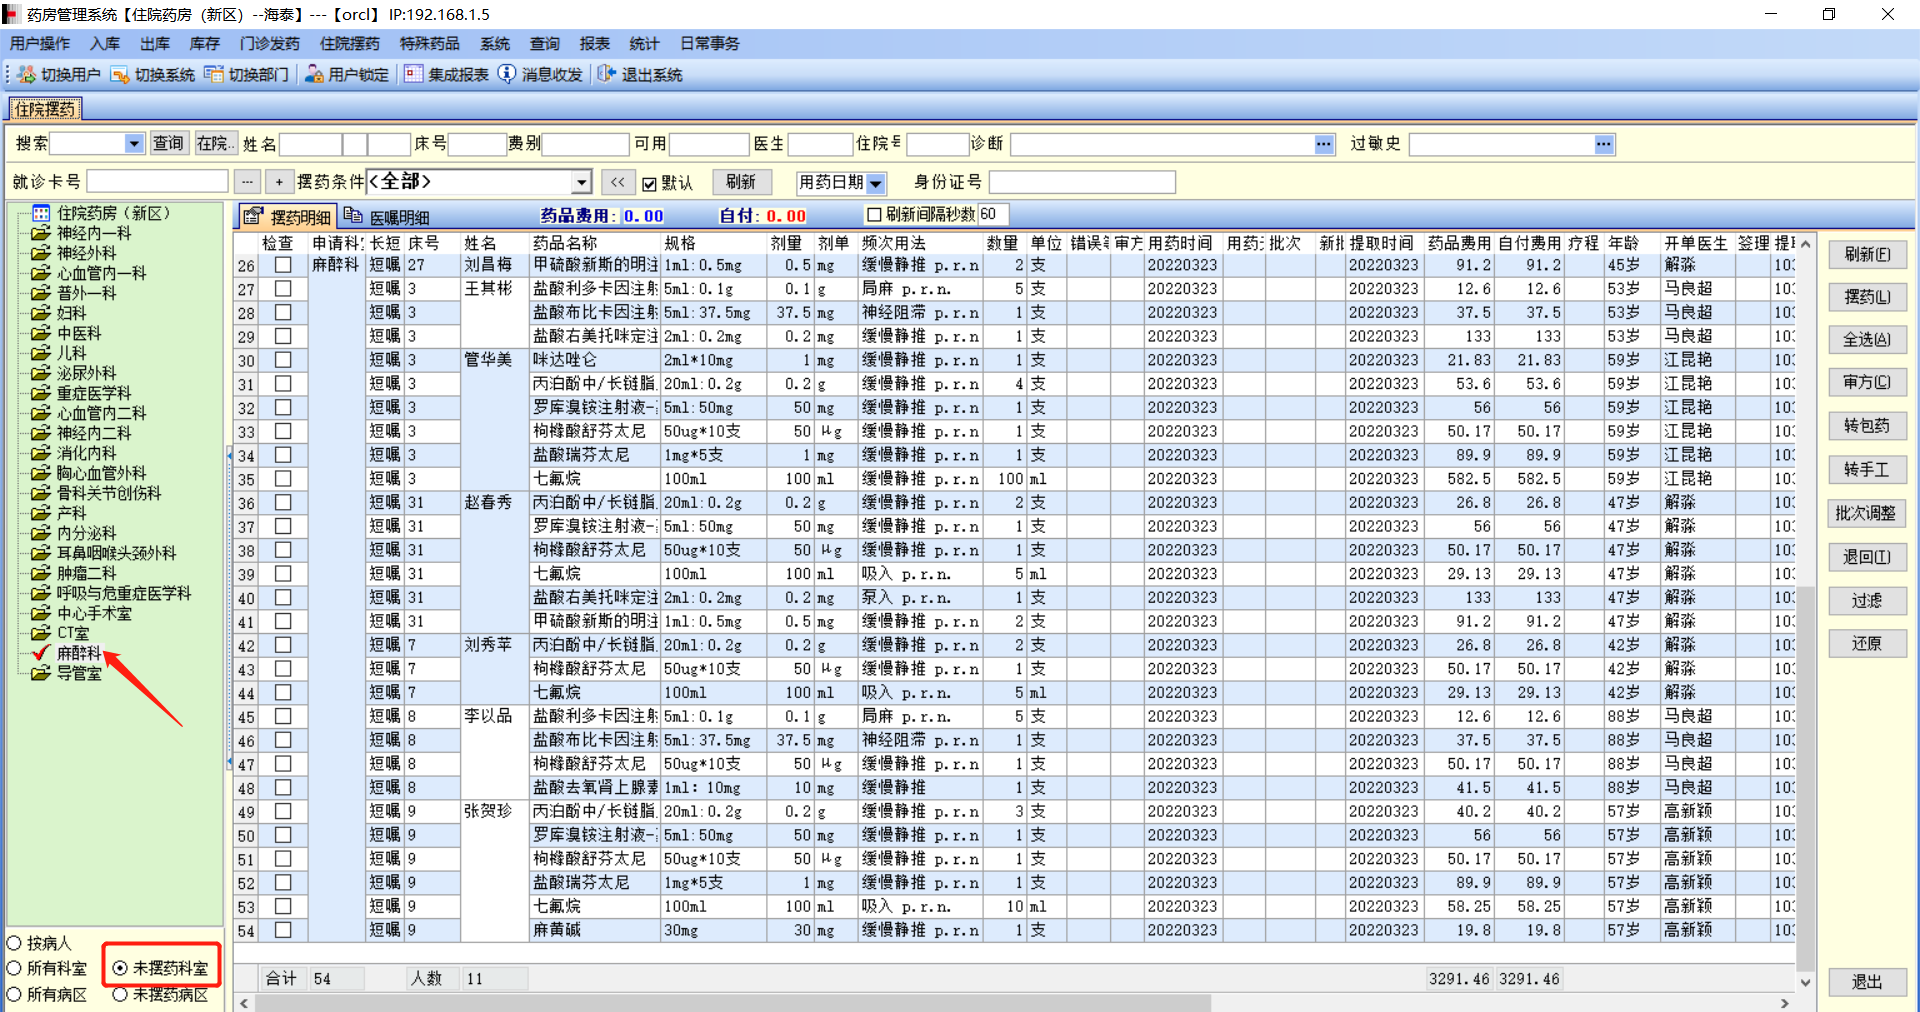Viewport: 1920px width, 1012px height.
Task: Open the 中心手术室 folder
Action: click(41, 613)
